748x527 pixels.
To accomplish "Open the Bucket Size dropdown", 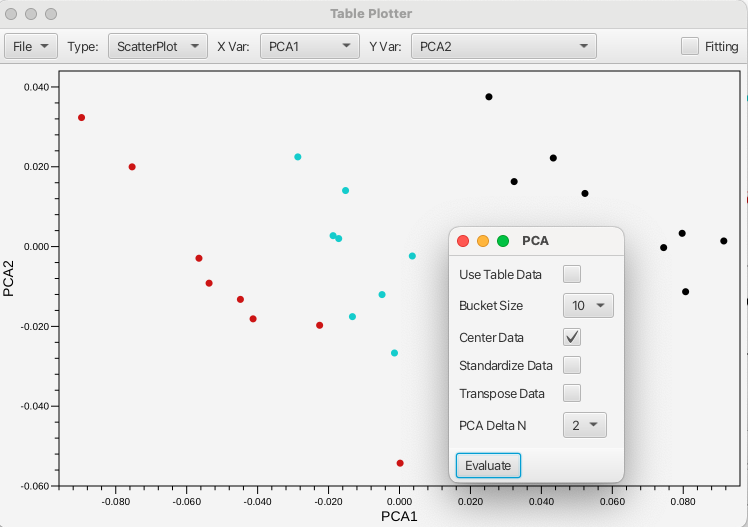I will [x=588, y=305].
